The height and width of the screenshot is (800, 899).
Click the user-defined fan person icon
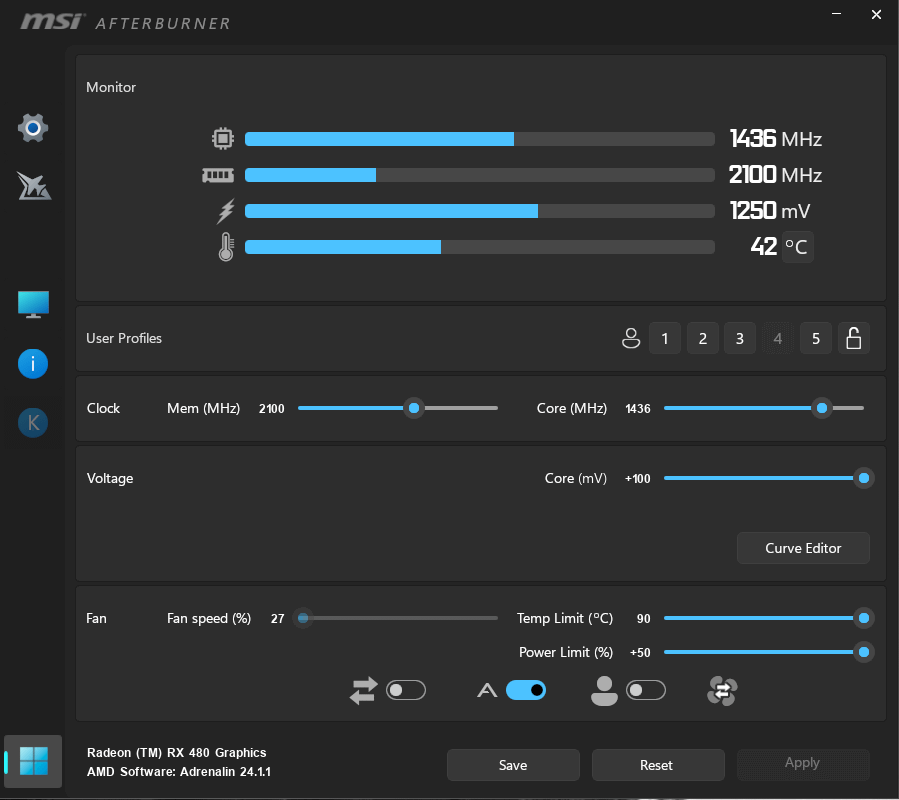(604, 690)
